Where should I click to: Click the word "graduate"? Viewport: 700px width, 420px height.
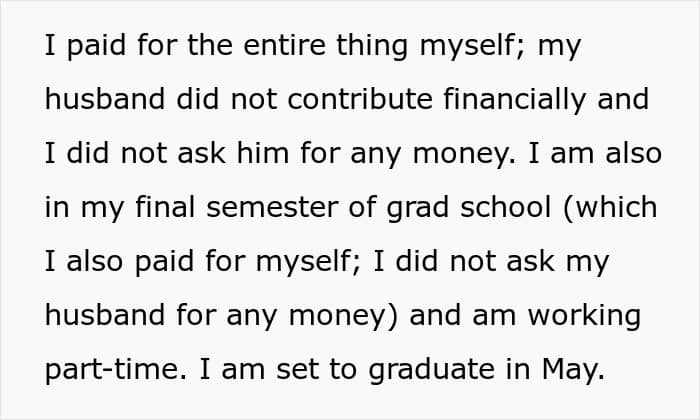(432, 370)
